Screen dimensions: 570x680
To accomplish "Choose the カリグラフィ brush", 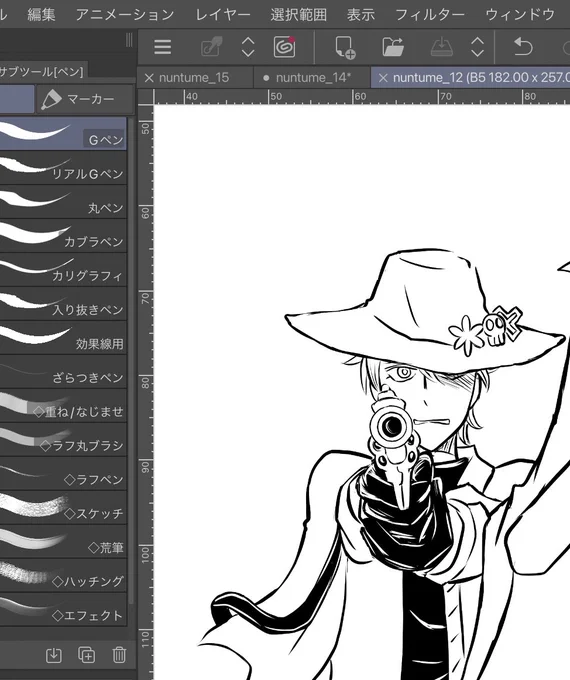I will point(63,270).
